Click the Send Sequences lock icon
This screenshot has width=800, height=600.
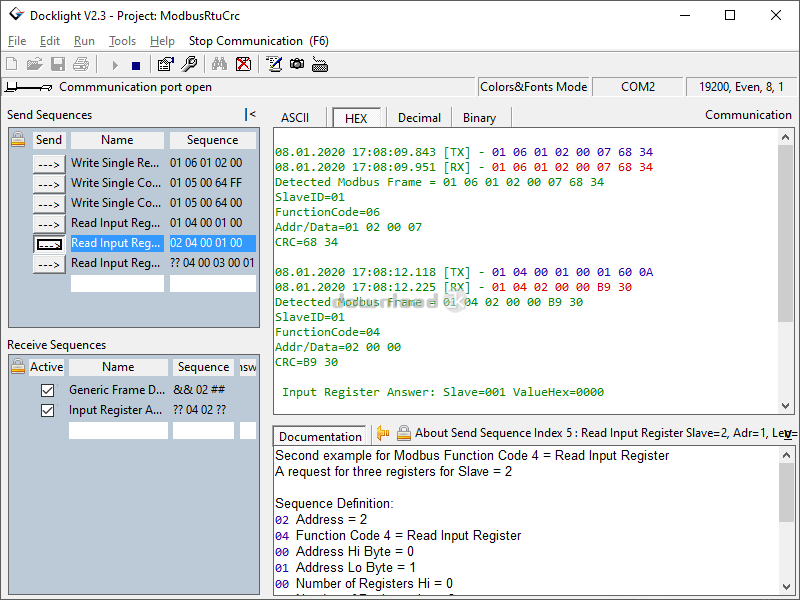[x=18, y=139]
